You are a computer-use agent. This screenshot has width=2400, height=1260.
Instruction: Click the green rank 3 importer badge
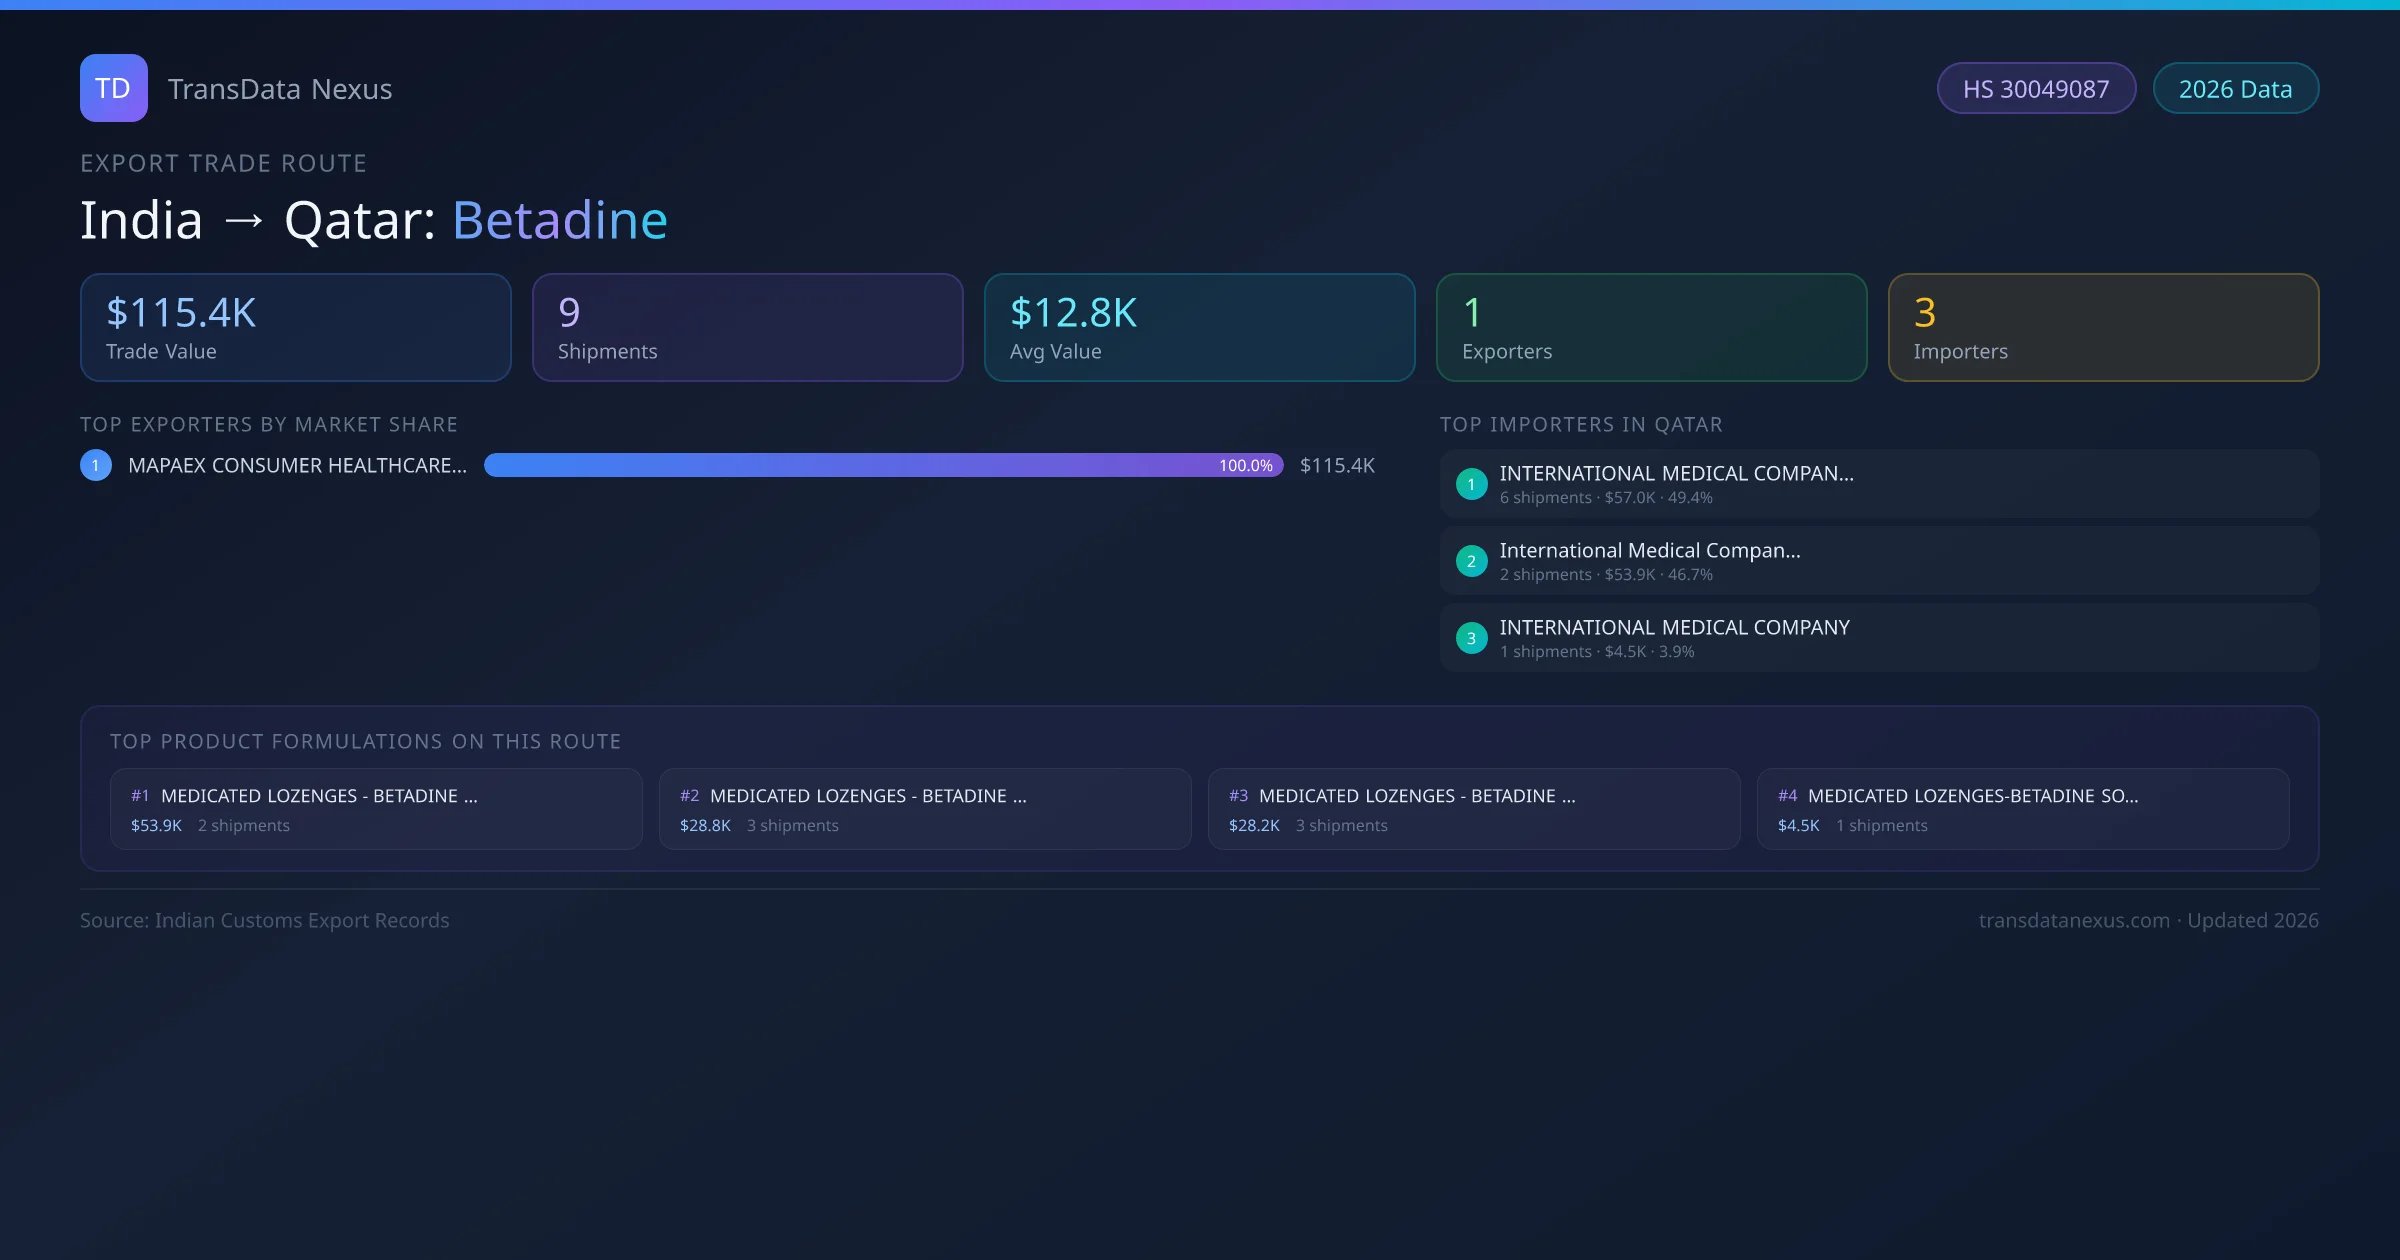(1471, 638)
